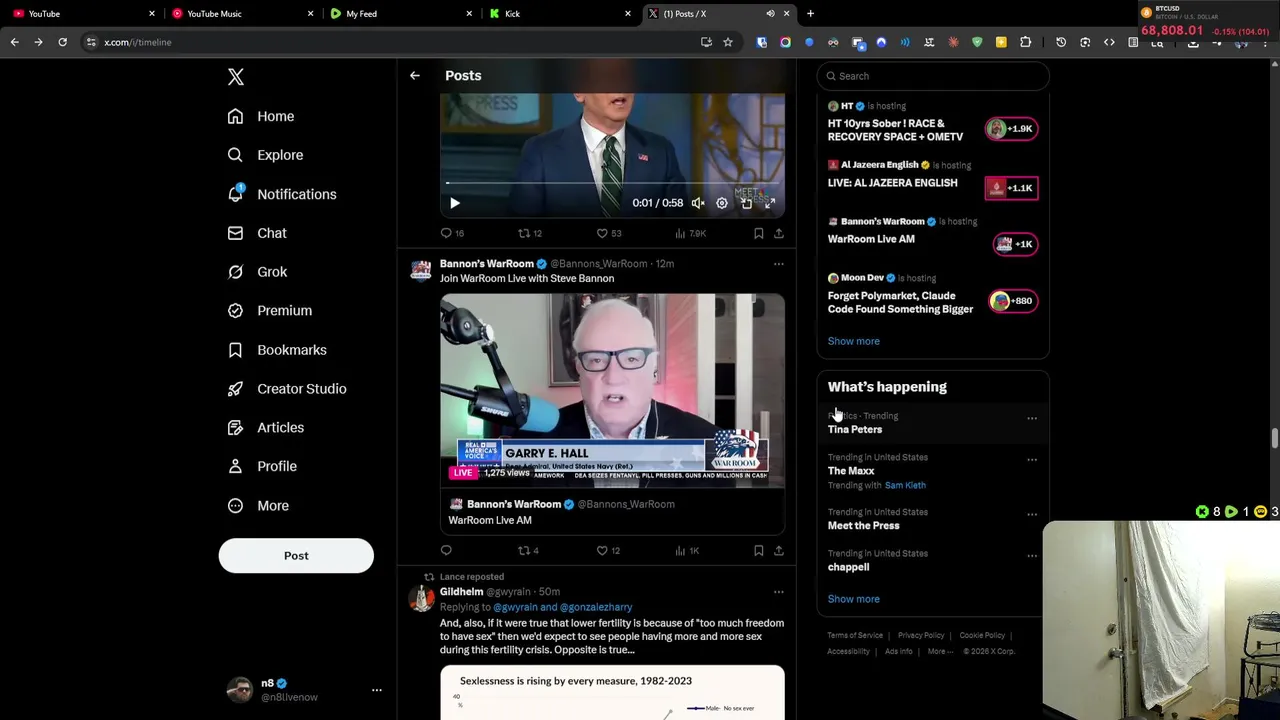The width and height of the screenshot is (1280, 720).
Task: Expand footer More options
Action: (939, 651)
